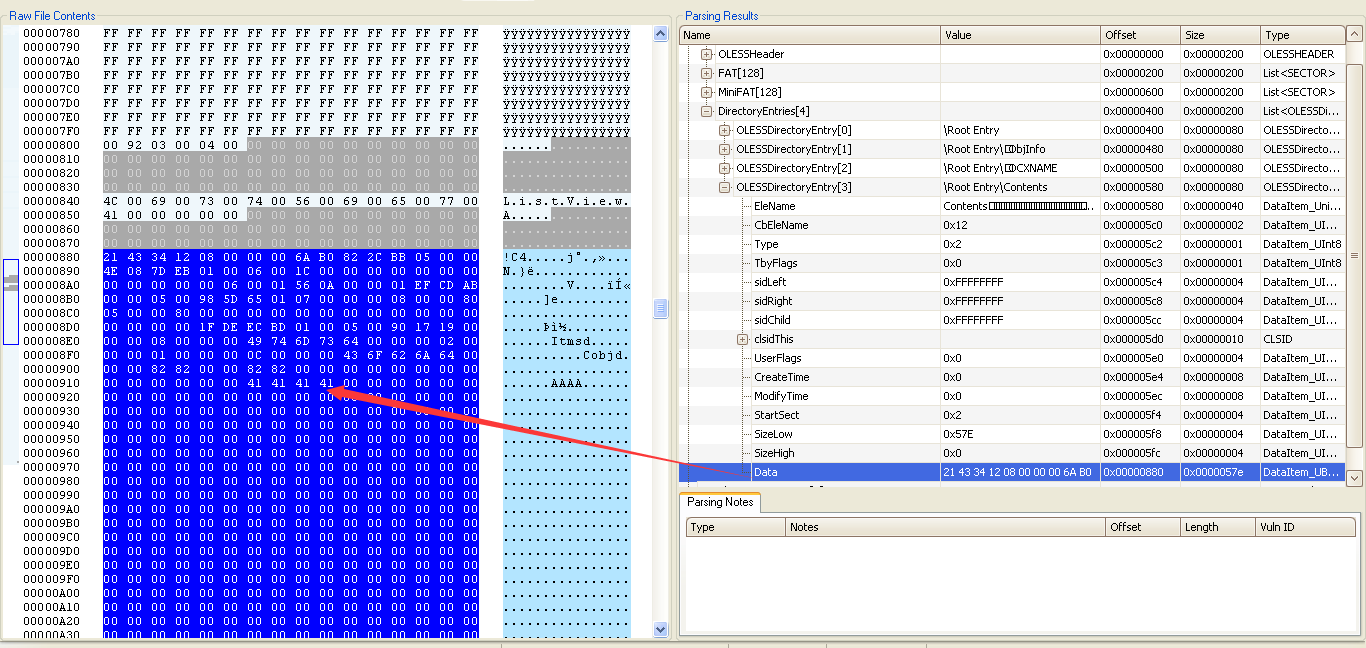
Task: Expand OLESSDirectoryEntry[0] Root Entry node
Action: click(725, 130)
